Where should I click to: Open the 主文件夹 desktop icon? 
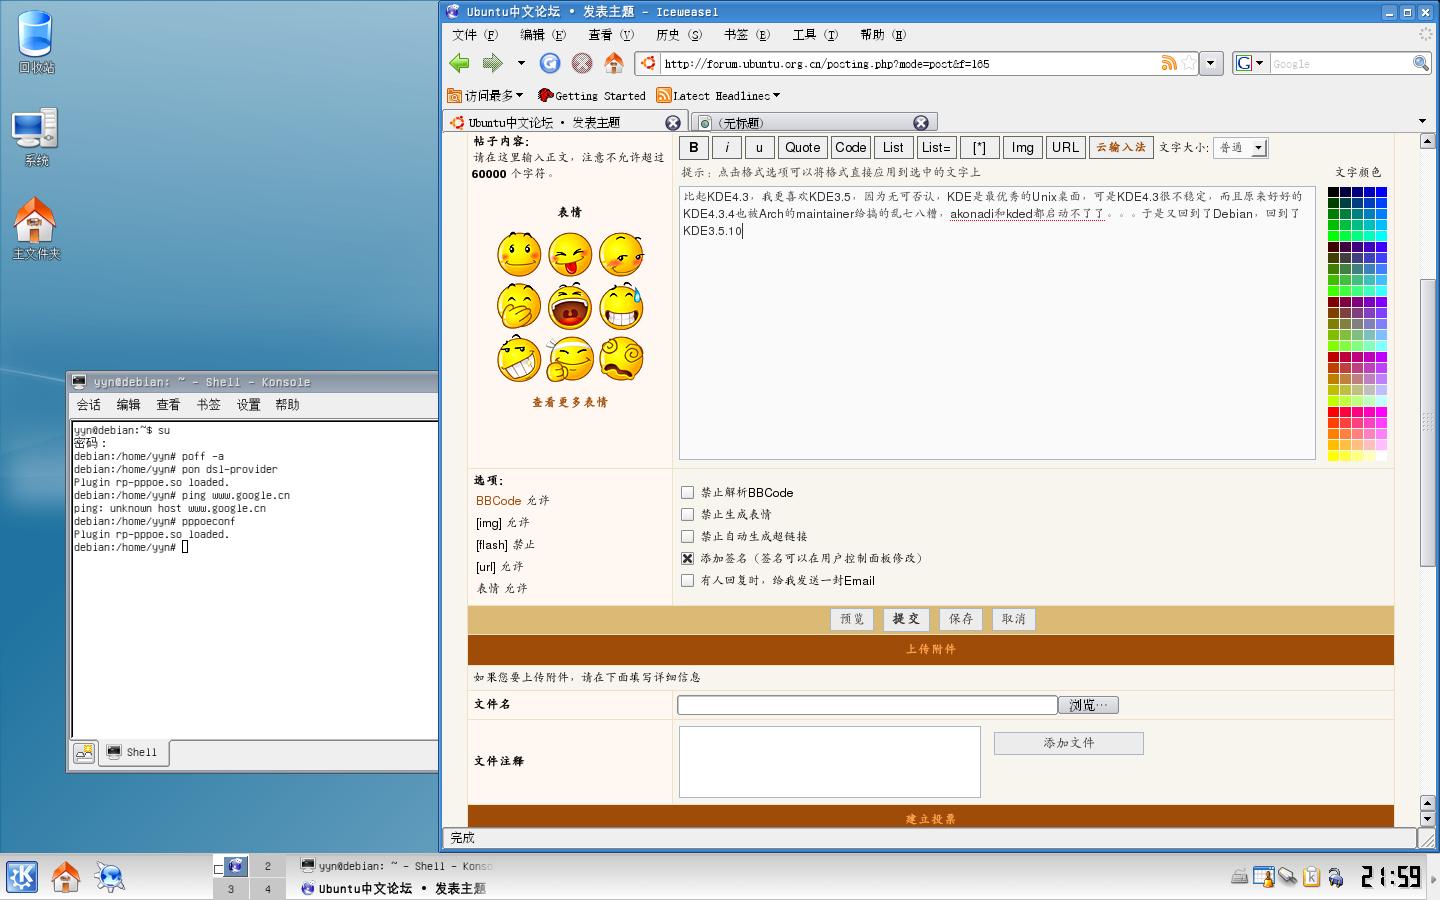[x=36, y=228]
